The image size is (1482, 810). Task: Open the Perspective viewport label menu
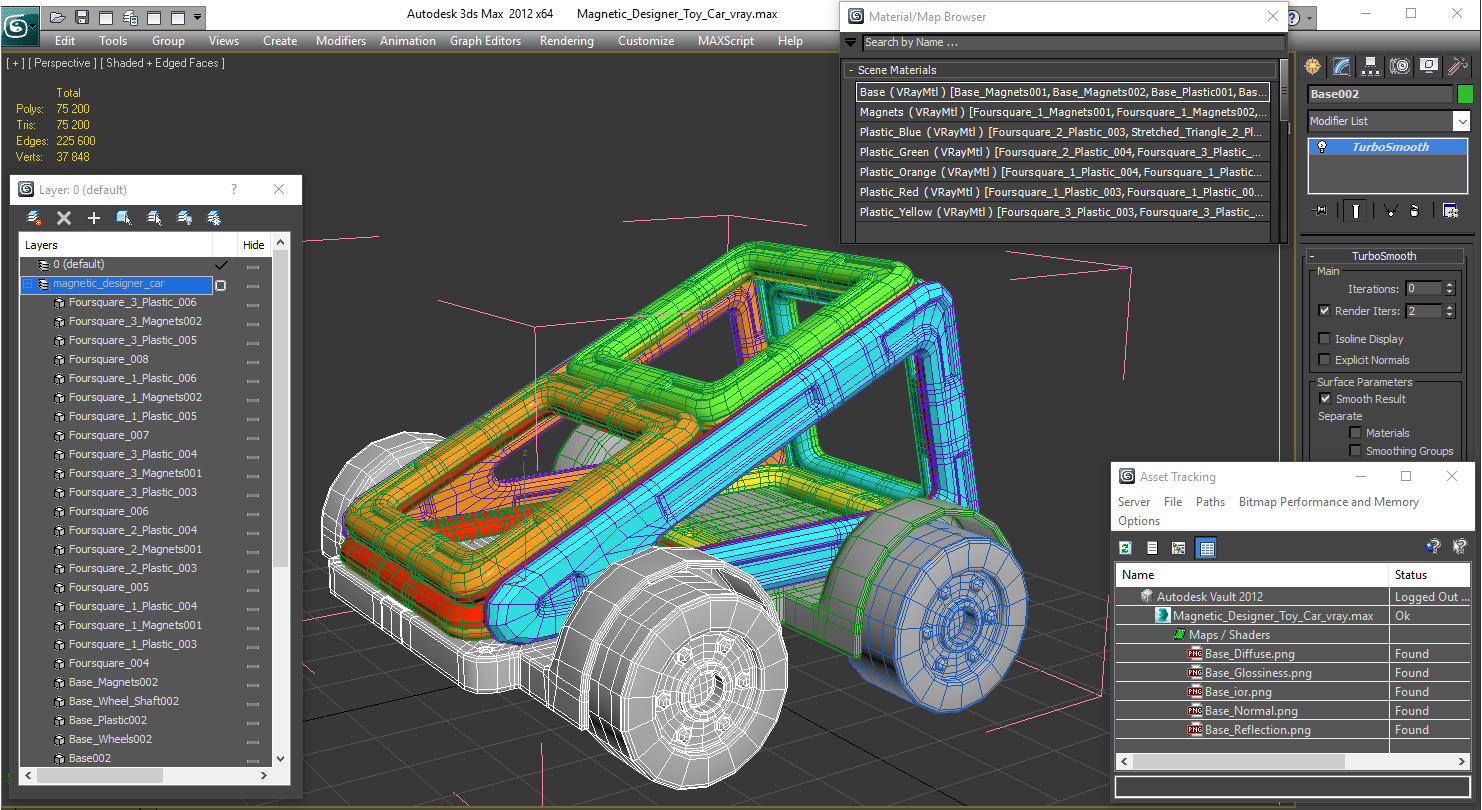point(63,63)
